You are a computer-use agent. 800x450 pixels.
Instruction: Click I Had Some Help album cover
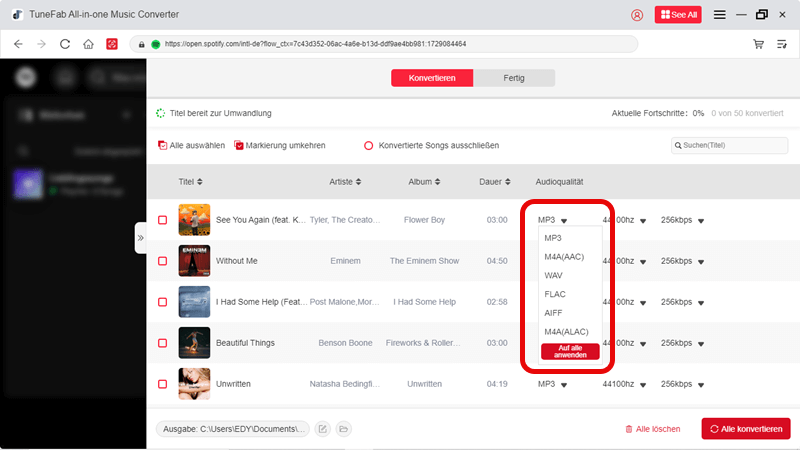(194, 302)
